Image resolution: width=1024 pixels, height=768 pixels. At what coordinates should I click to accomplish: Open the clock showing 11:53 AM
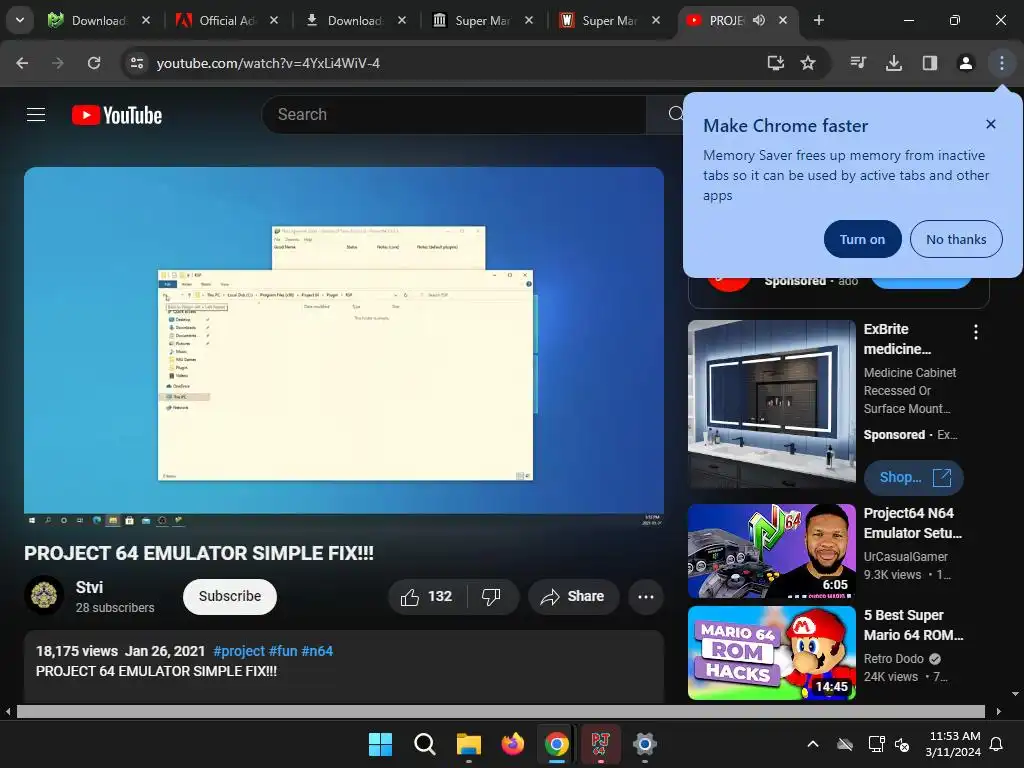point(953,744)
